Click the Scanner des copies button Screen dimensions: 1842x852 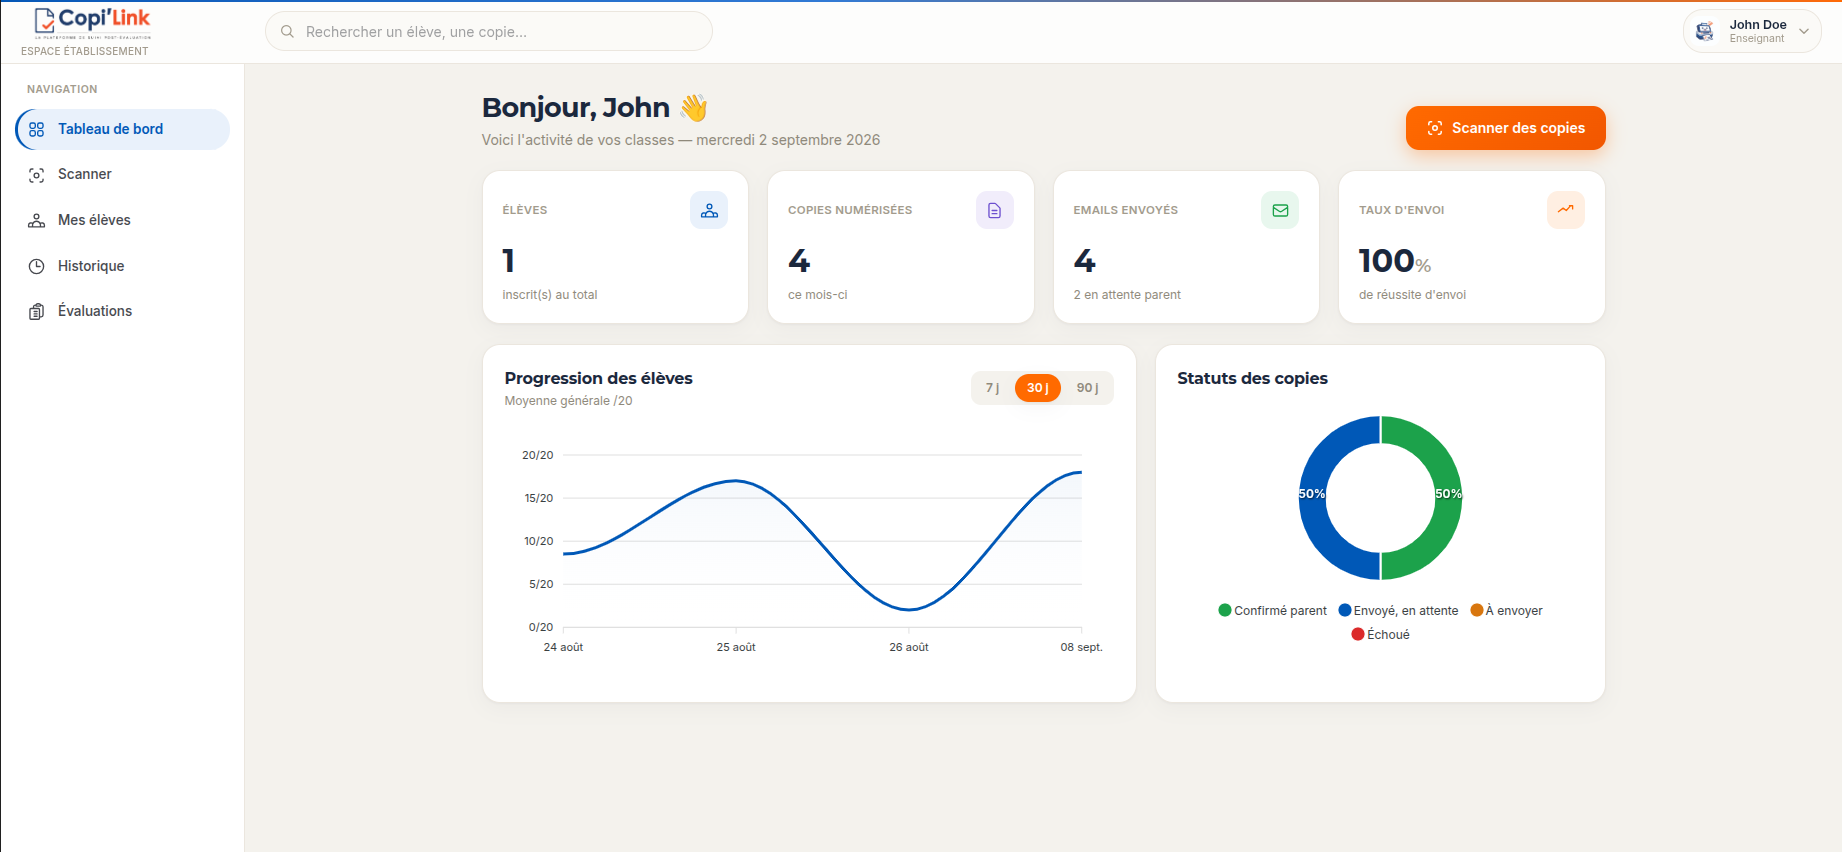pos(1506,128)
